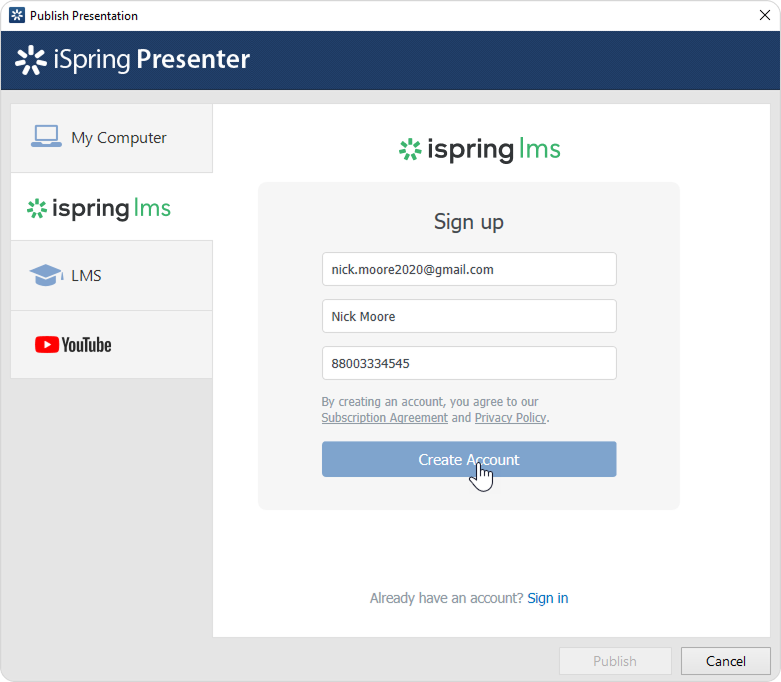Click the graduation cap LMS icon
The image size is (781, 682).
click(46, 275)
